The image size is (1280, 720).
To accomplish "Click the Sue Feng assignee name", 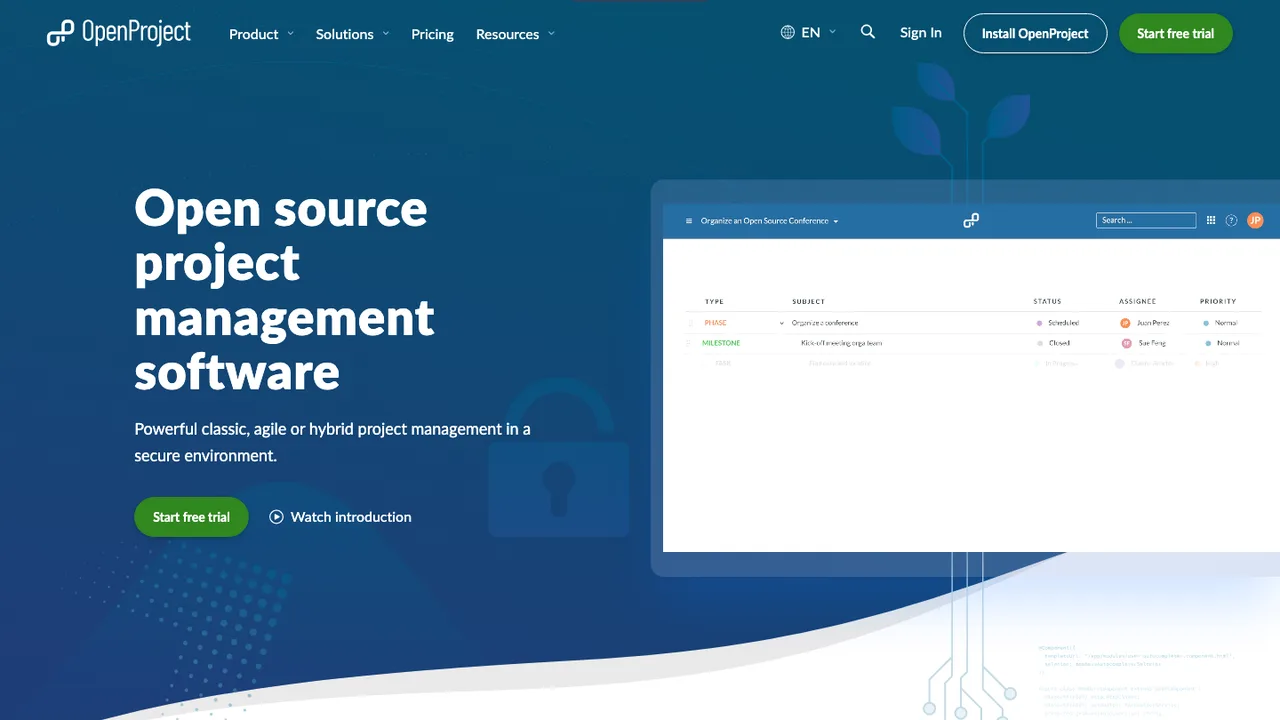I will [1153, 343].
